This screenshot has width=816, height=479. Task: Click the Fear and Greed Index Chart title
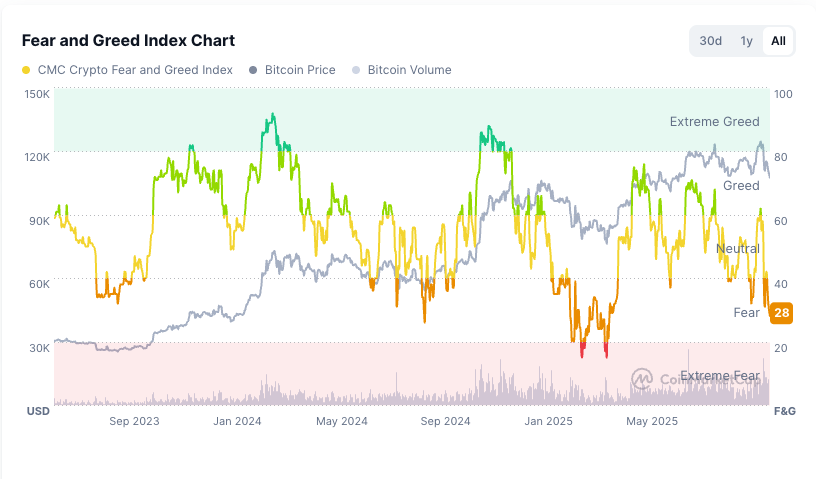coord(129,40)
